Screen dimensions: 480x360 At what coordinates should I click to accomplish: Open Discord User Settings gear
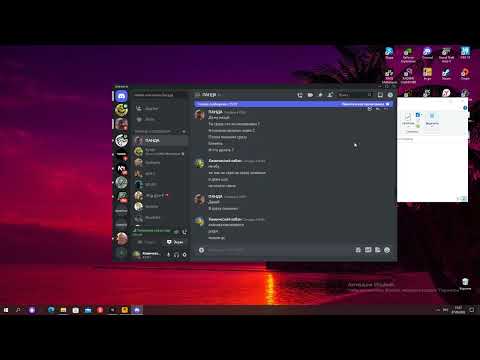[185, 255]
